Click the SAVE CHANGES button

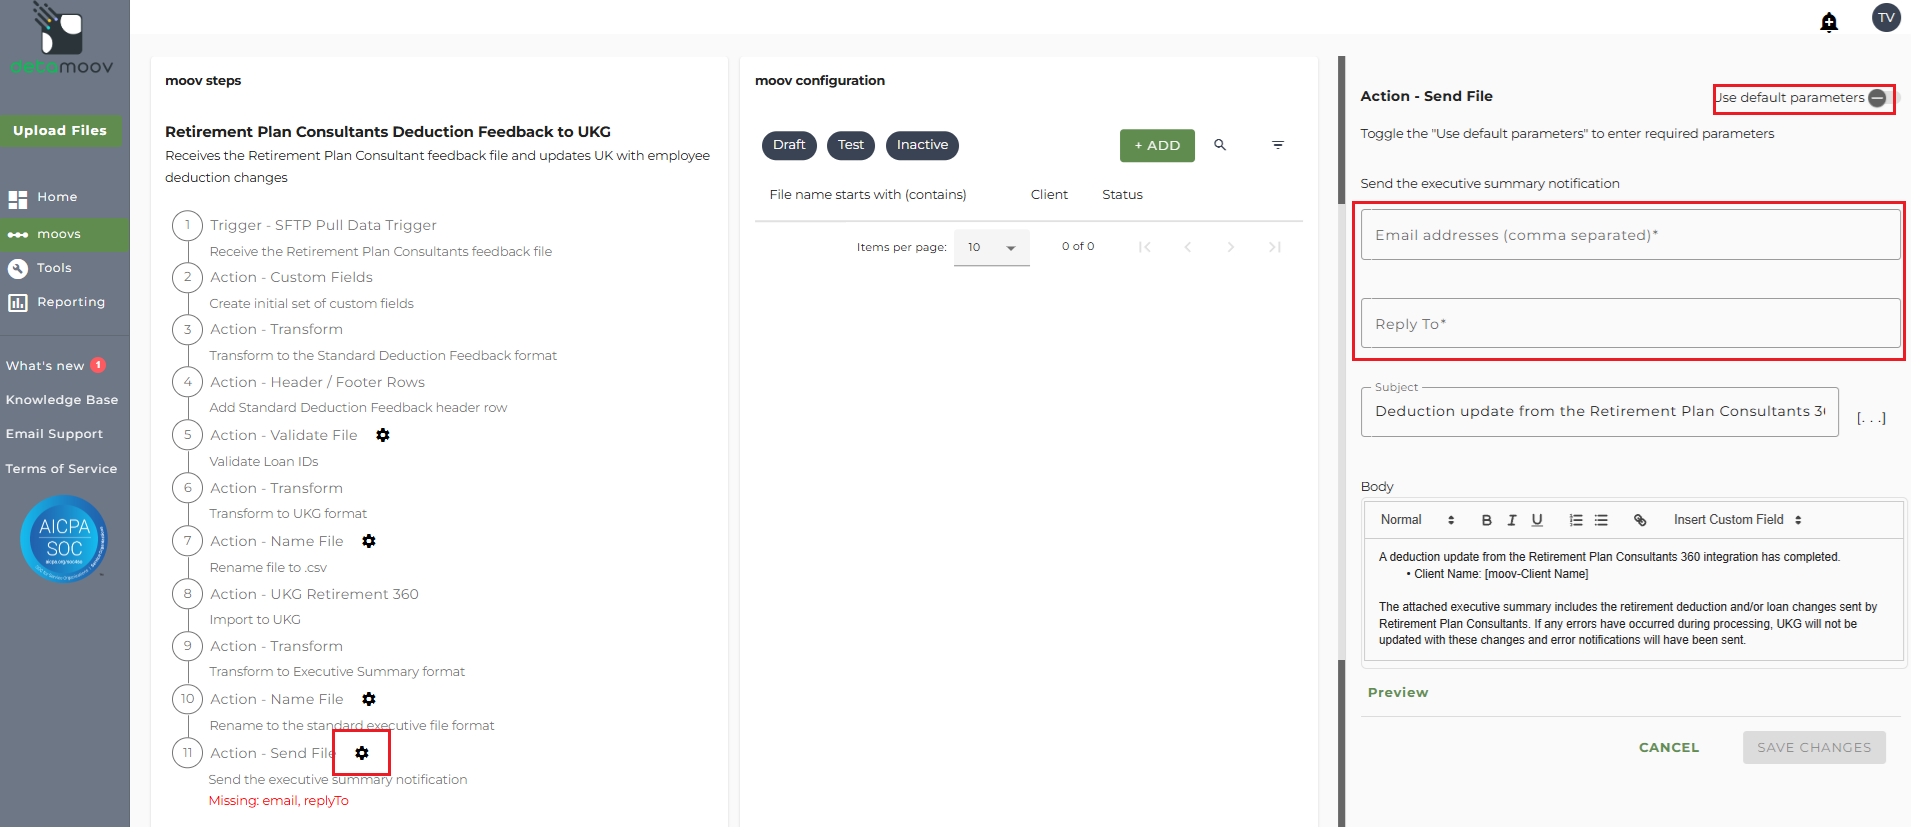coord(1814,748)
